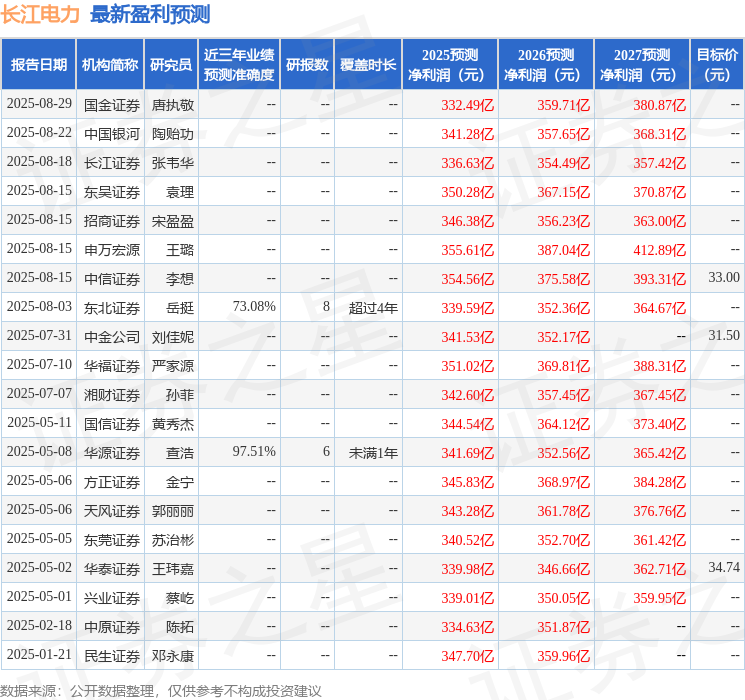The width and height of the screenshot is (745, 700).
Task: Click target price 33.00
Action: [724, 277]
